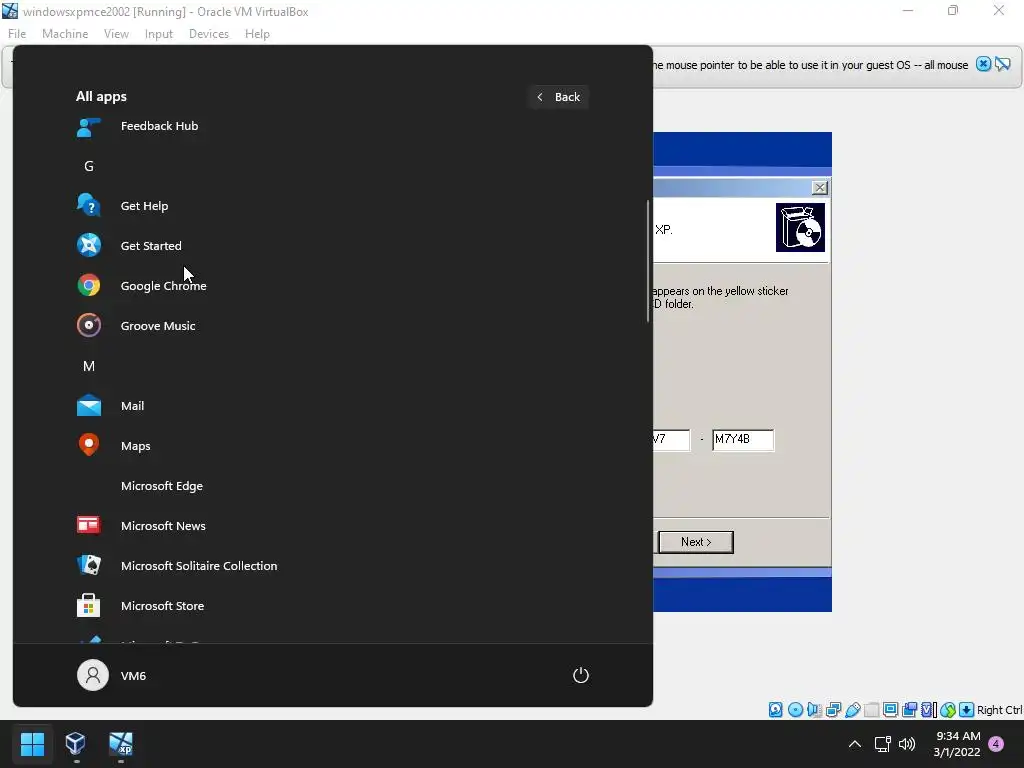Click the CPU virtualization status icon
The height and width of the screenshot is (768, 1024).
(x=928, y=710)
